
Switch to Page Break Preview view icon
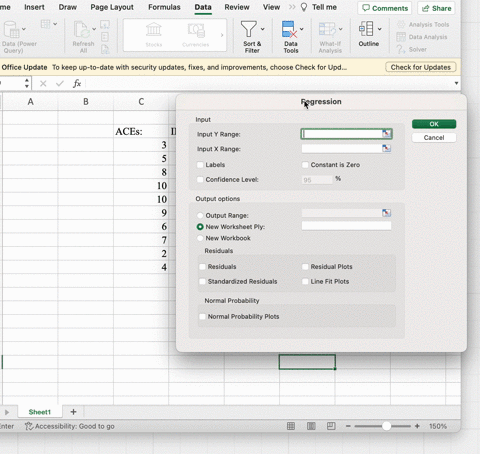point(331,426)
